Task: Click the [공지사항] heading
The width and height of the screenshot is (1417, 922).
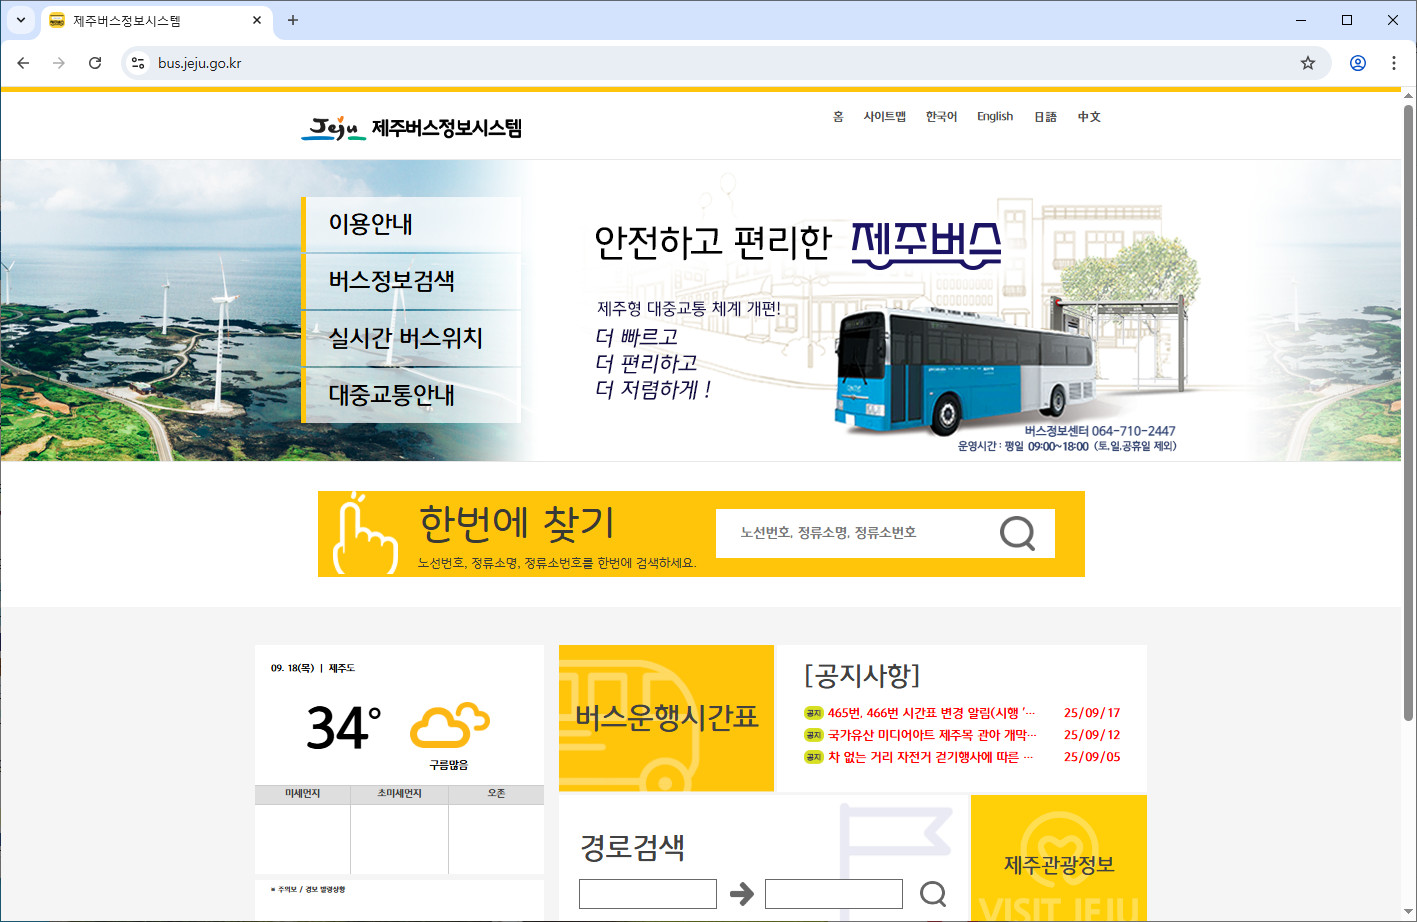Action: 862,676
